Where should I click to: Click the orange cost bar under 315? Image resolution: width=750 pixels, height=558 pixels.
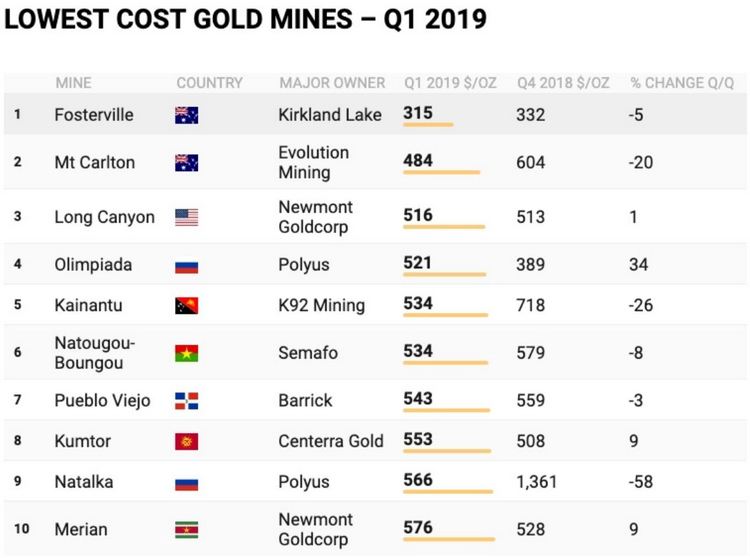click(428, 125)
